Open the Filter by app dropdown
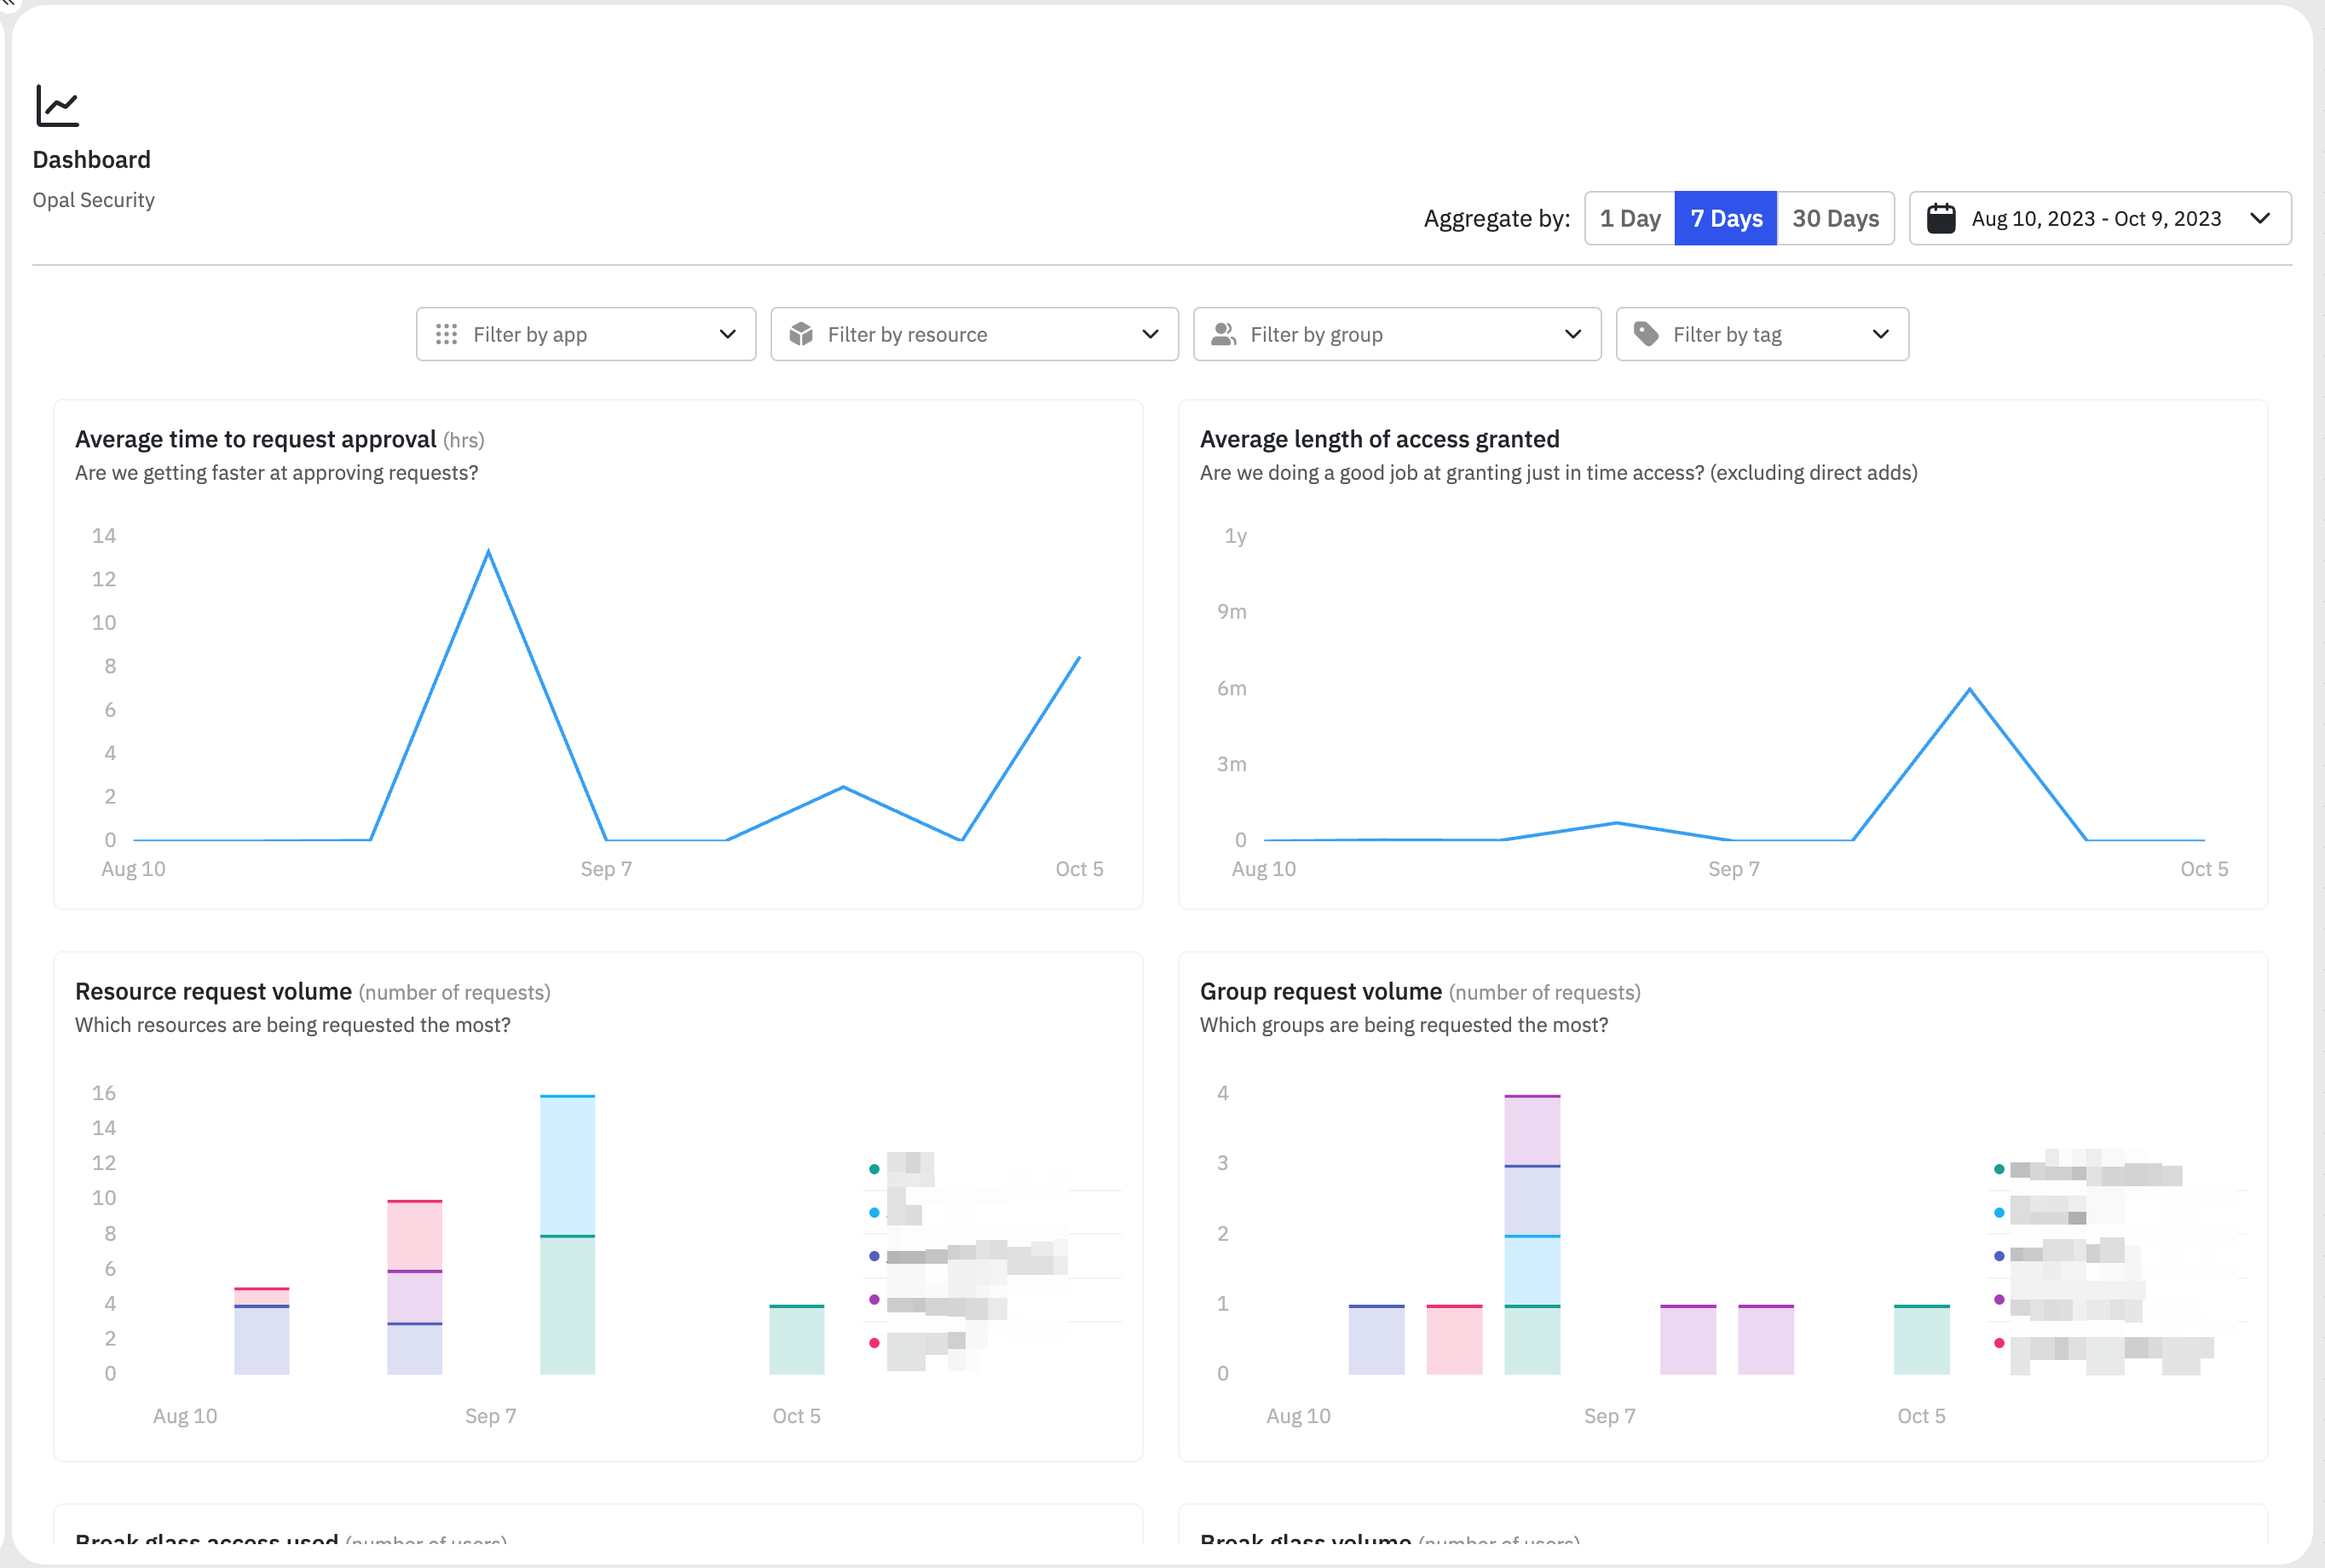 (x=586, y=334)
